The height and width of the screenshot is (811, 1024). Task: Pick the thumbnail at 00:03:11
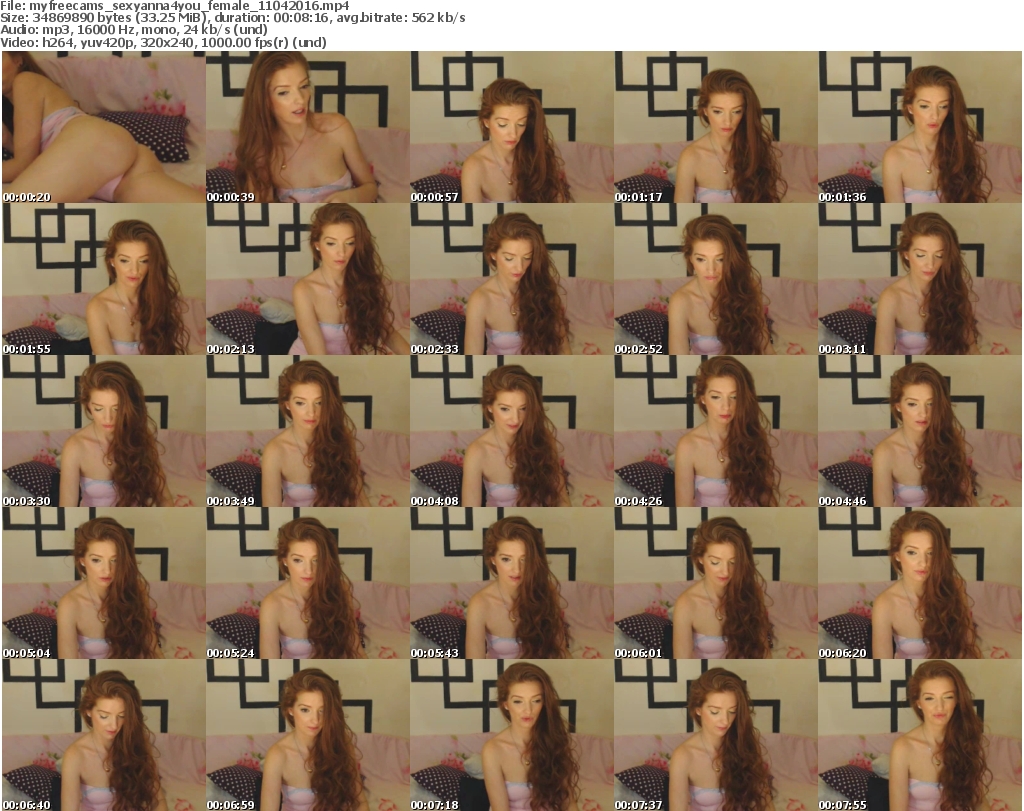tap(920, 279)
